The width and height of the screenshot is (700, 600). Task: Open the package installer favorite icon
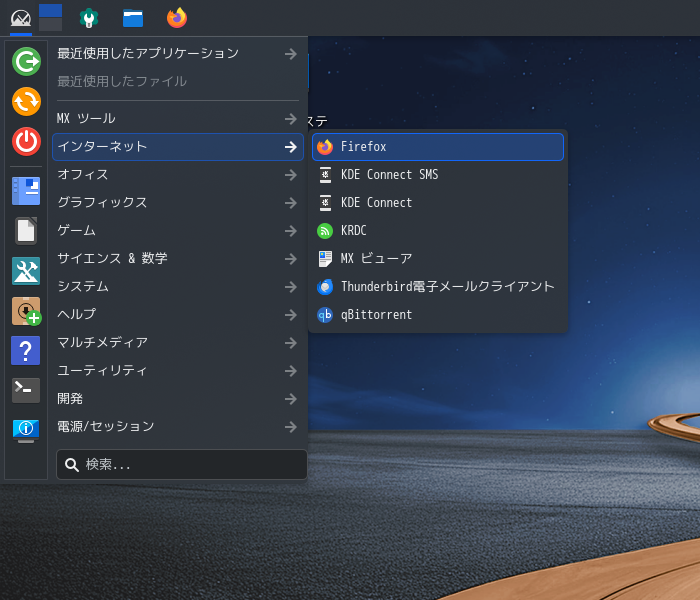pos(26,311)
